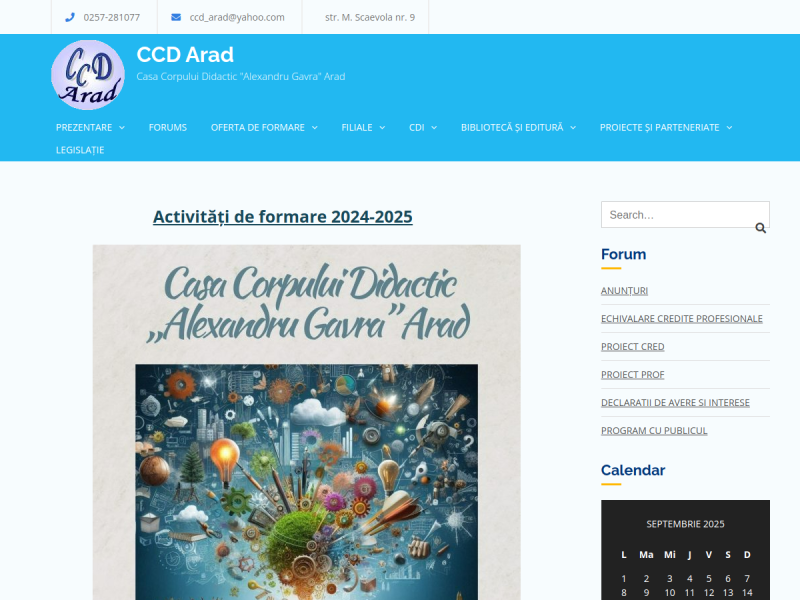Expand the PREZENTARE dropdown menu
Image resolution: width=800 pixels, height=600 pixels.
coord(89,127)
